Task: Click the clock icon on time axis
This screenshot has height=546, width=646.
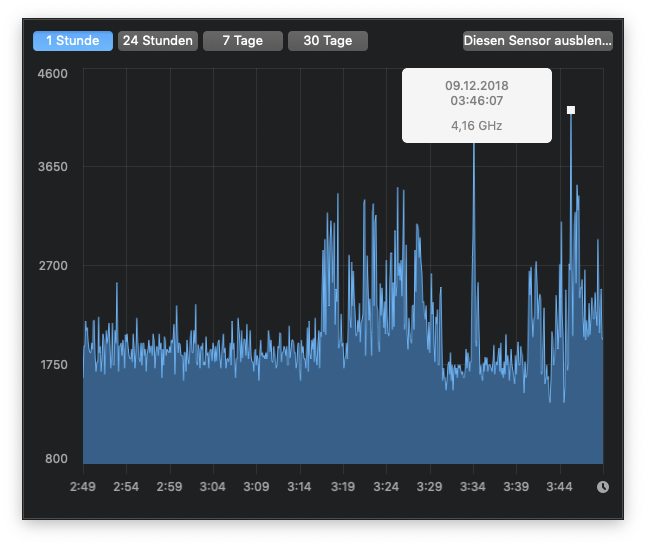Action: click(603, 487)
